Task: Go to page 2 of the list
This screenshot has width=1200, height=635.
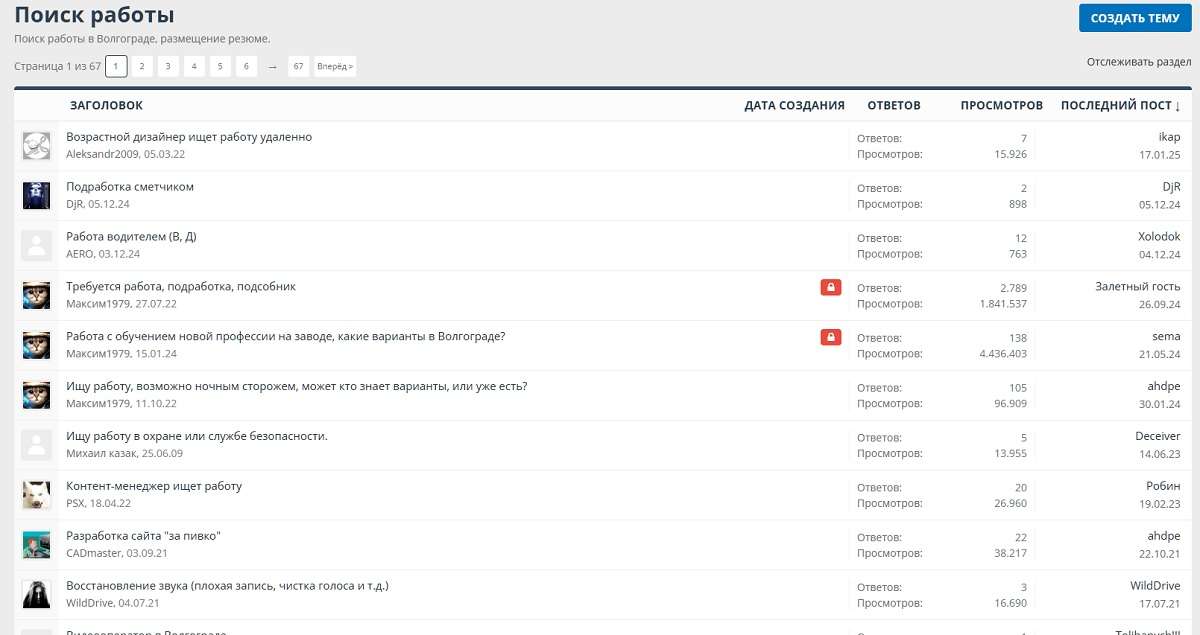Action: (x=142, y=66)
